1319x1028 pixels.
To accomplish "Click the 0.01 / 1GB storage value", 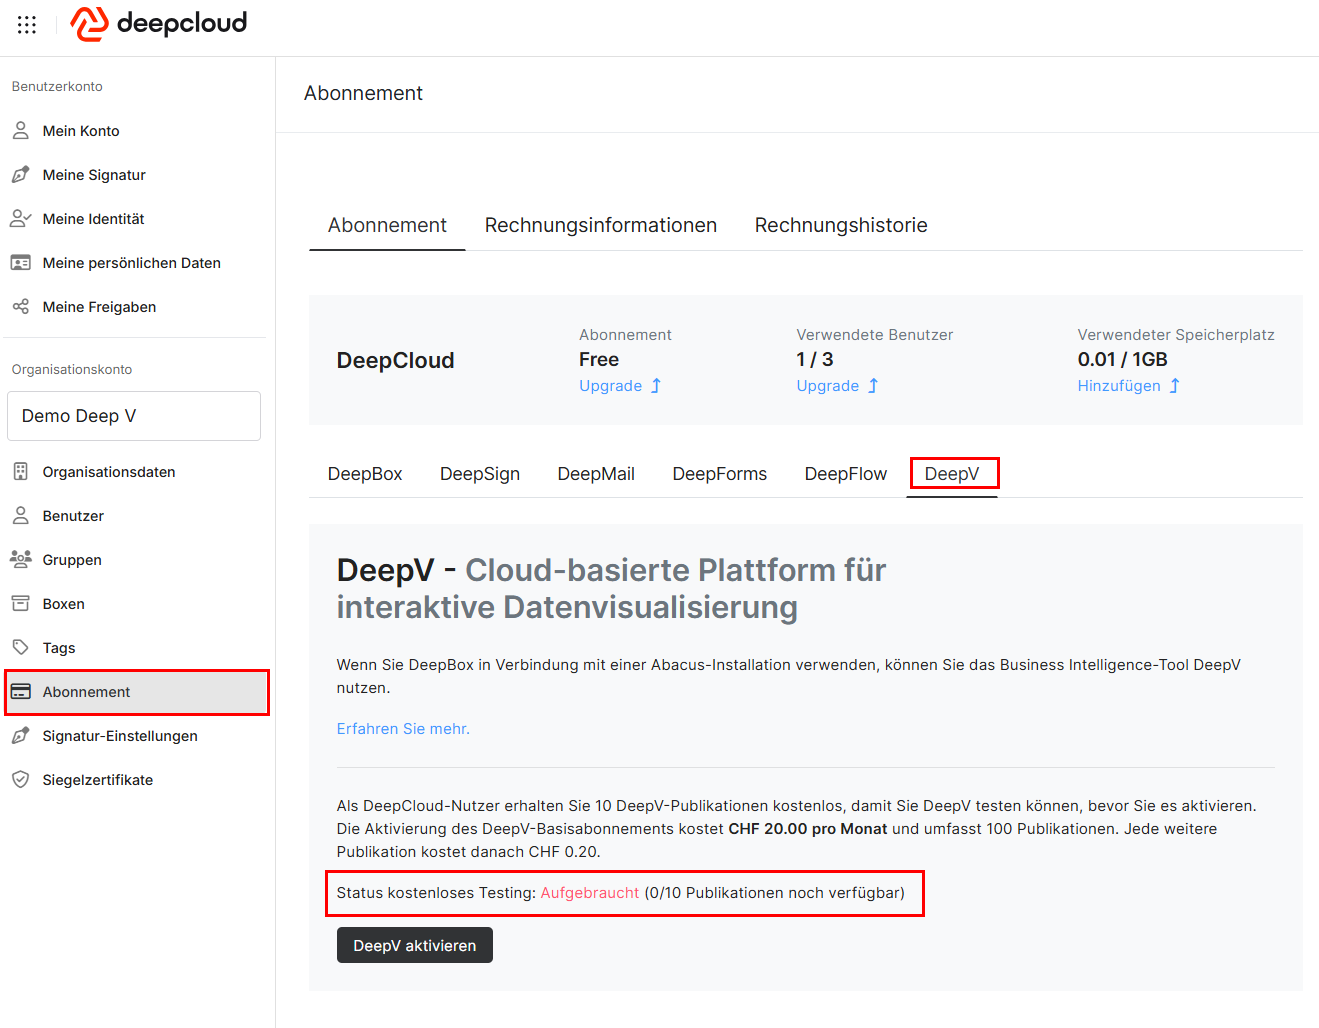I will coord(1122,360).
